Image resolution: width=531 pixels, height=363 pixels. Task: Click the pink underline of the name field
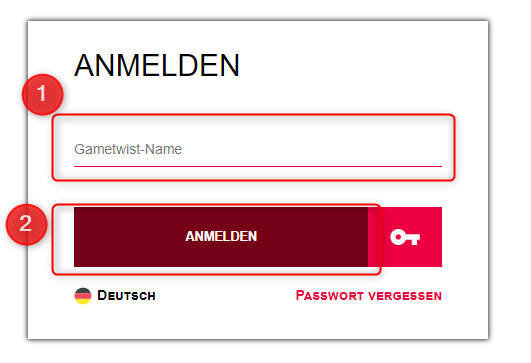coord(258,166)
